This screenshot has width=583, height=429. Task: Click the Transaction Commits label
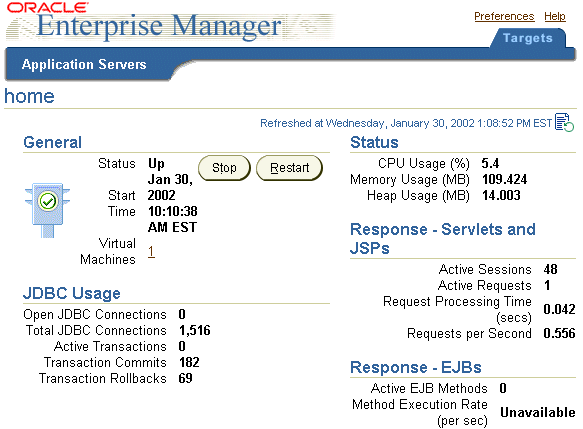105,362
